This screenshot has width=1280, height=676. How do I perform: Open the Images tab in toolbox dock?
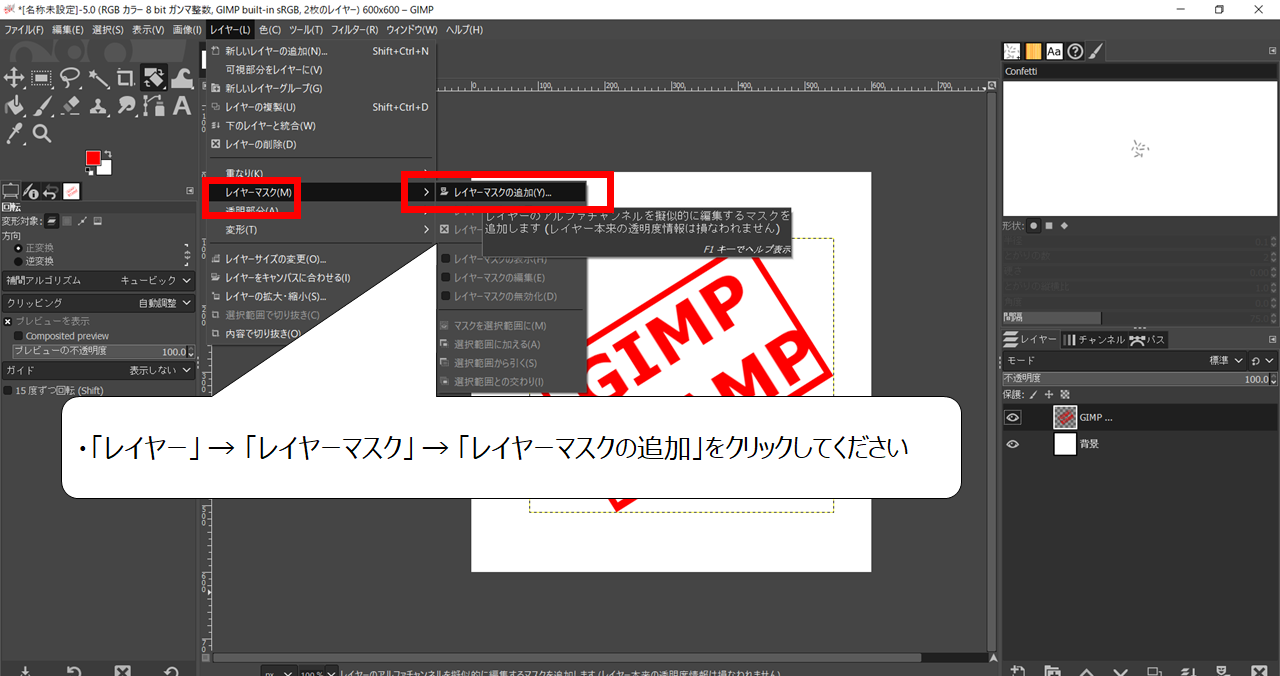coord(72,191)
